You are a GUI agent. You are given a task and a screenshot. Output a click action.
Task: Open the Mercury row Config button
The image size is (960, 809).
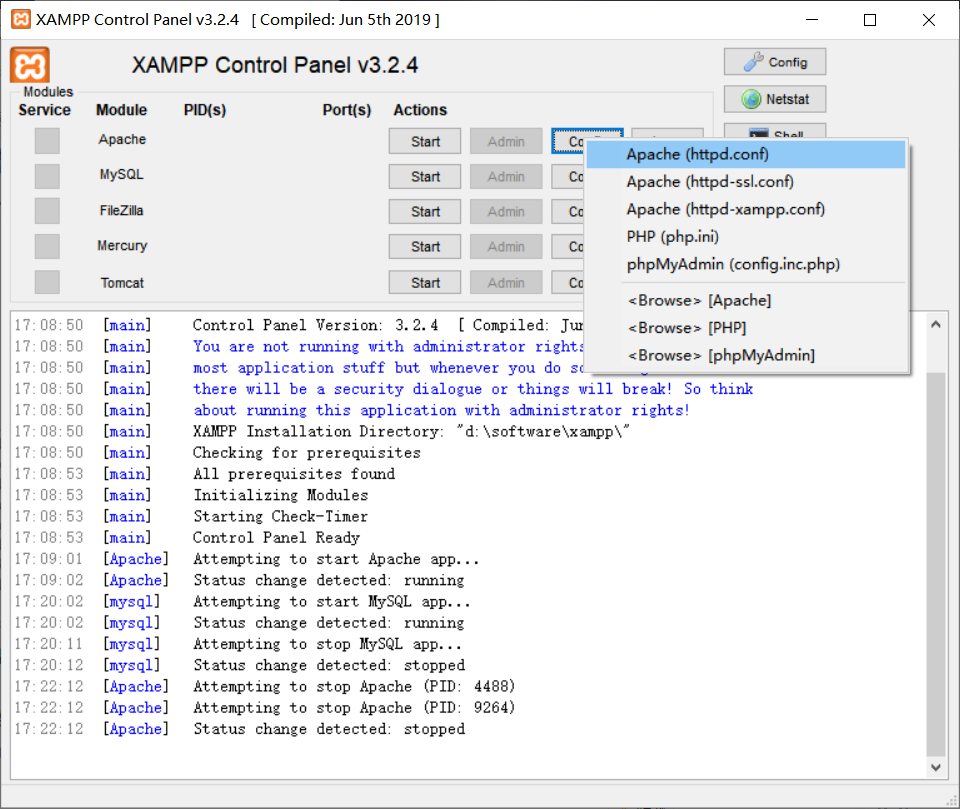click(x=568, y=246)
